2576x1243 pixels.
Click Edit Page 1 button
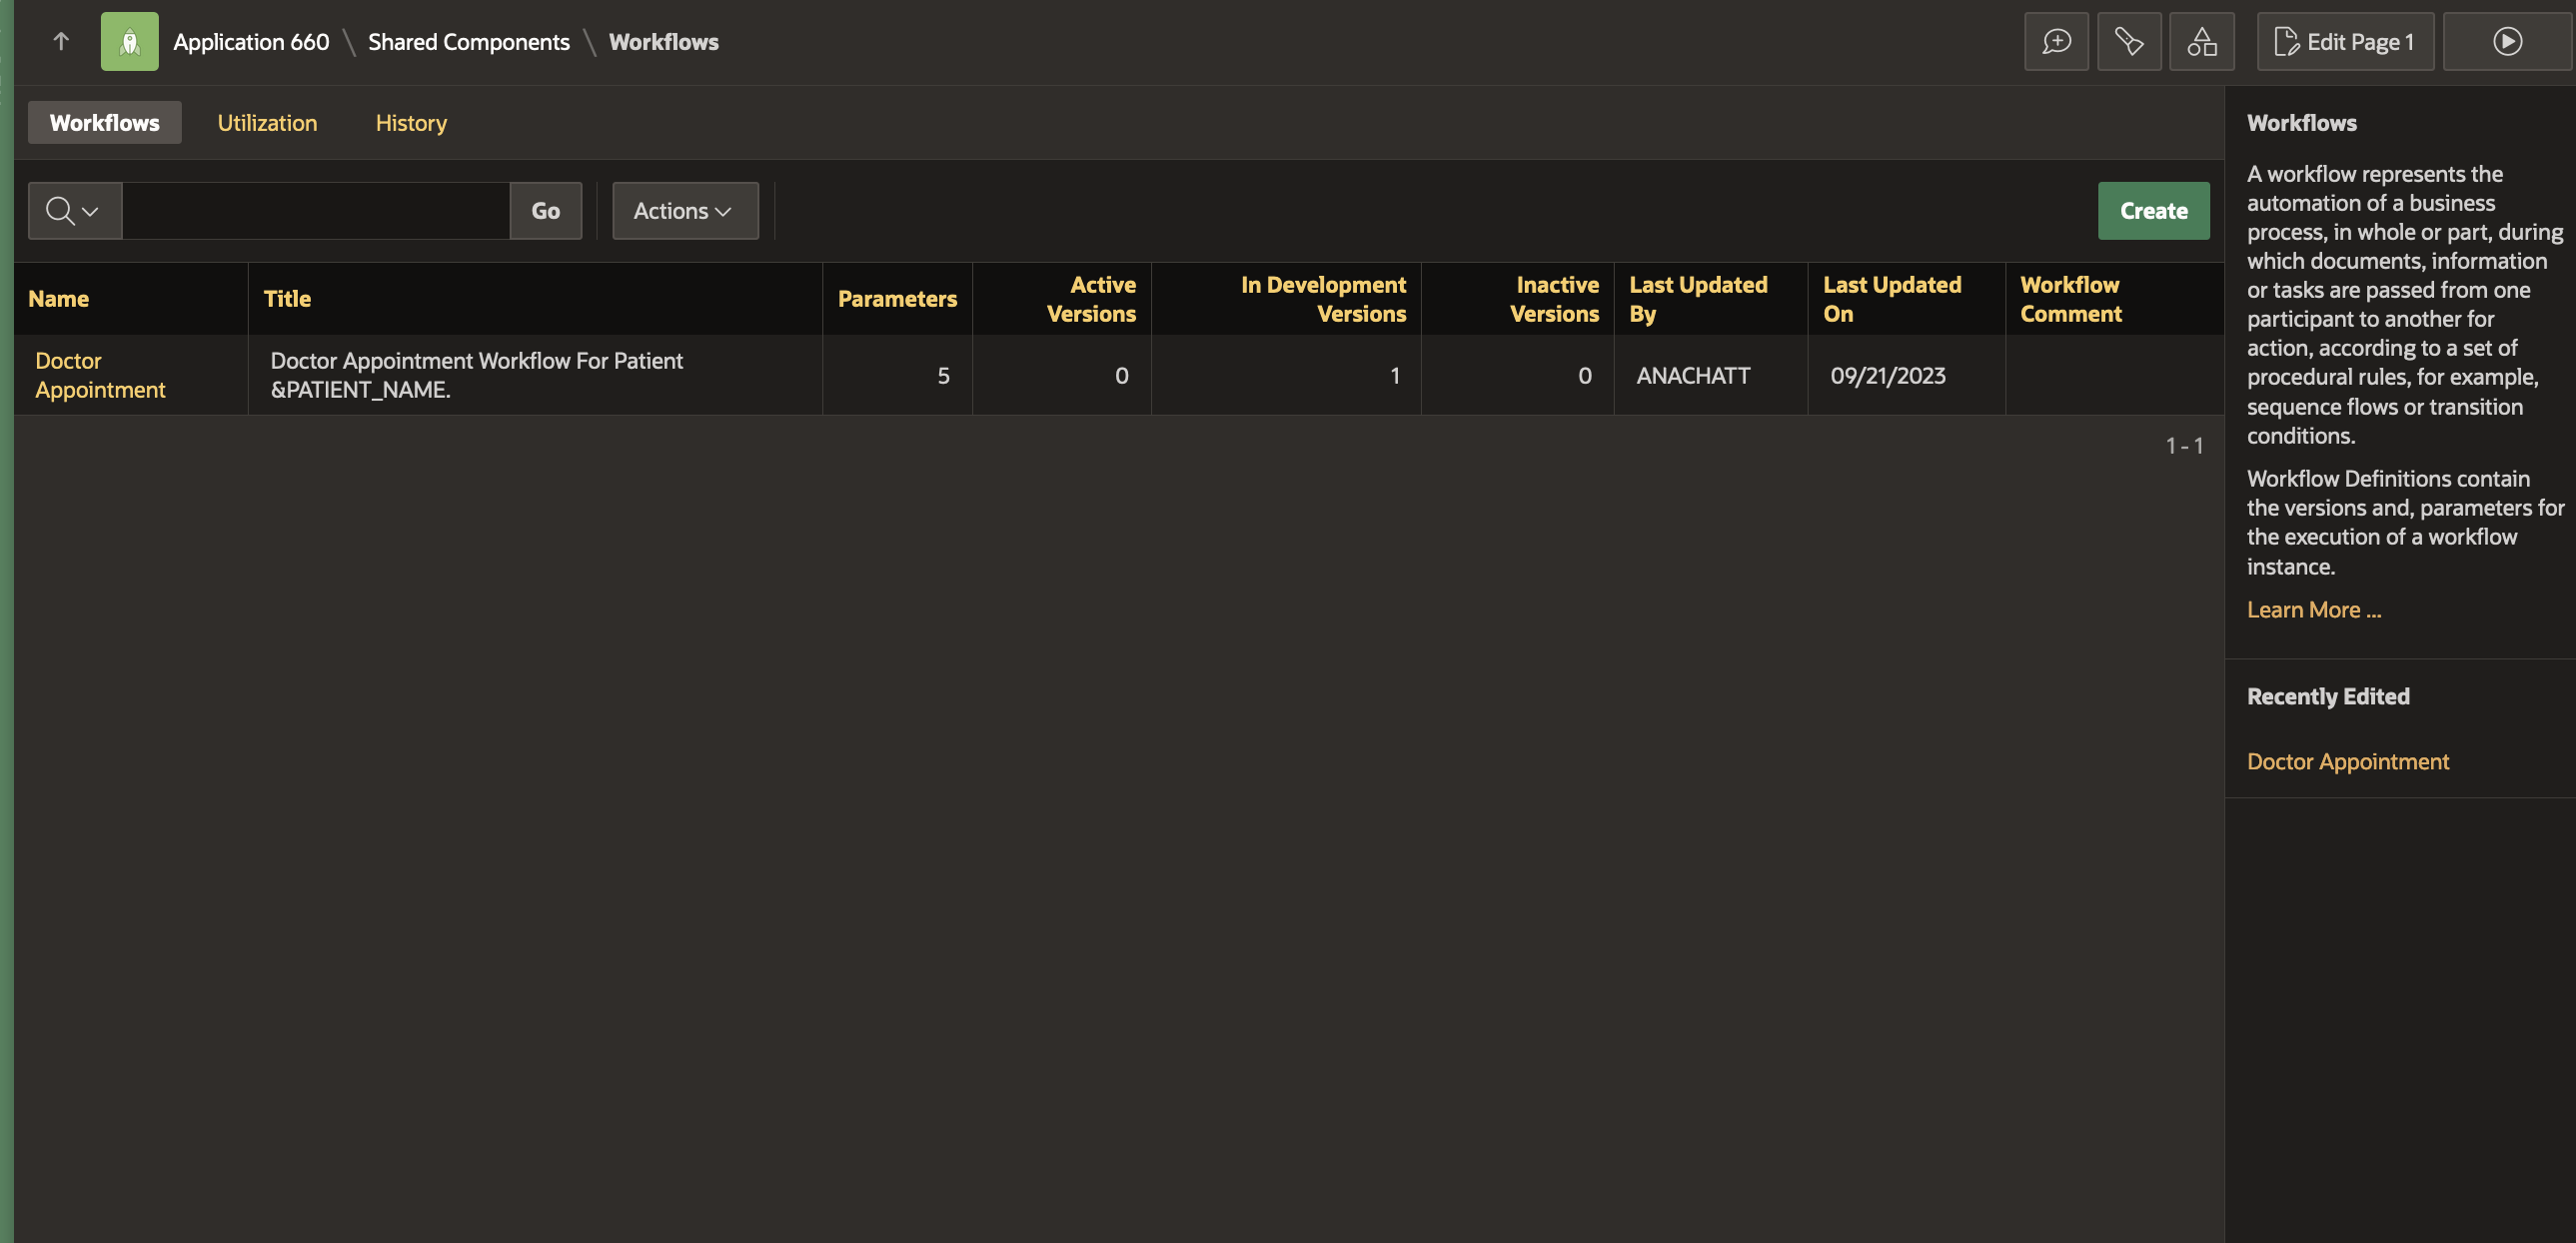[x=2344, y=41]
